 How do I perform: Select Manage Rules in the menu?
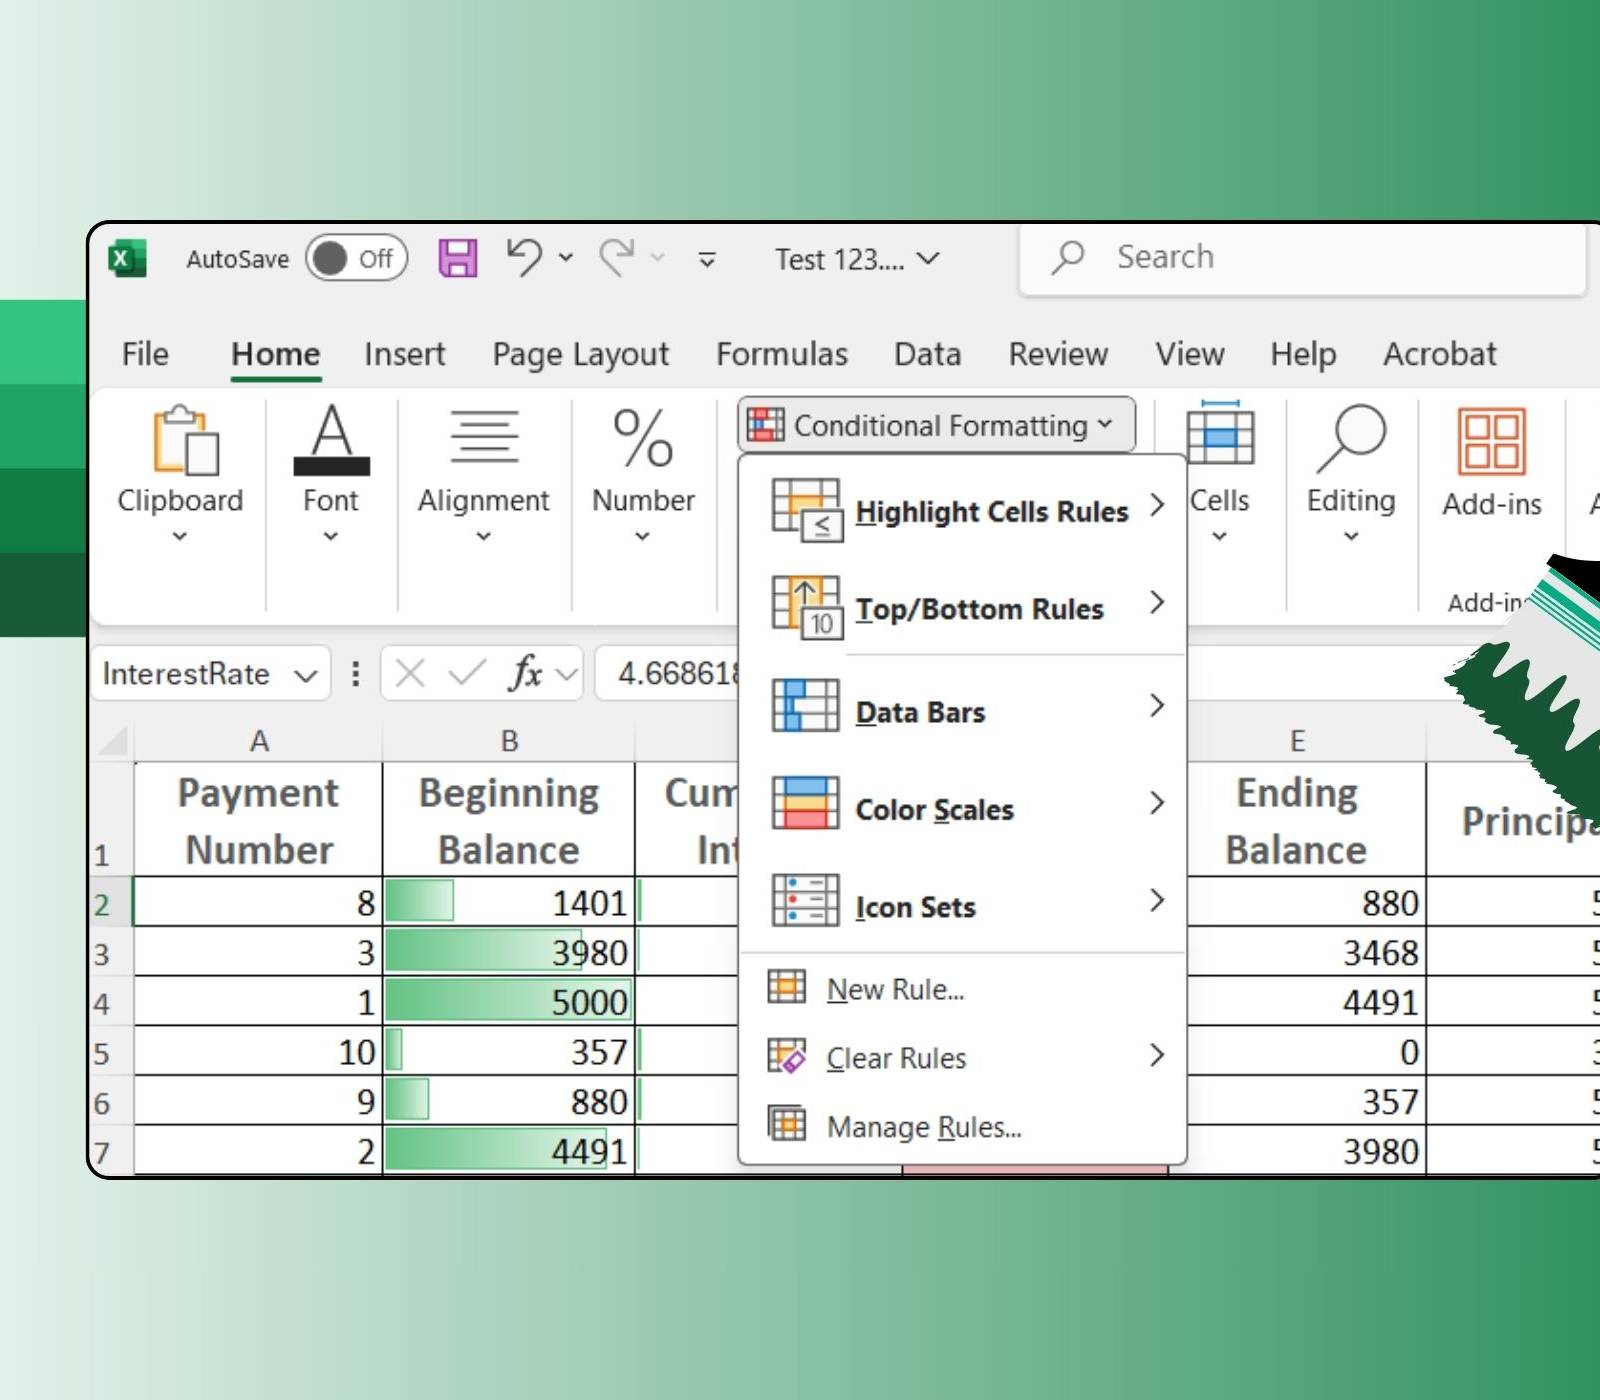coord(923,1127)
